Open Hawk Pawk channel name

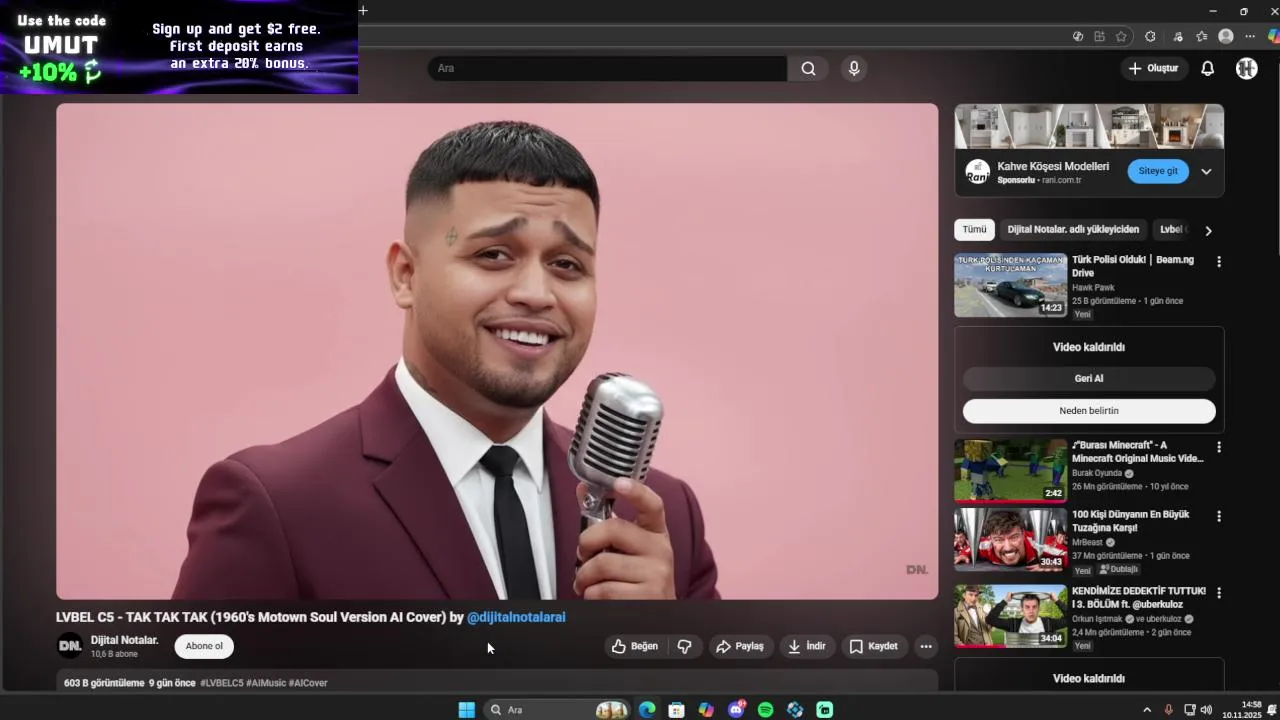(x=1093, y=288)
